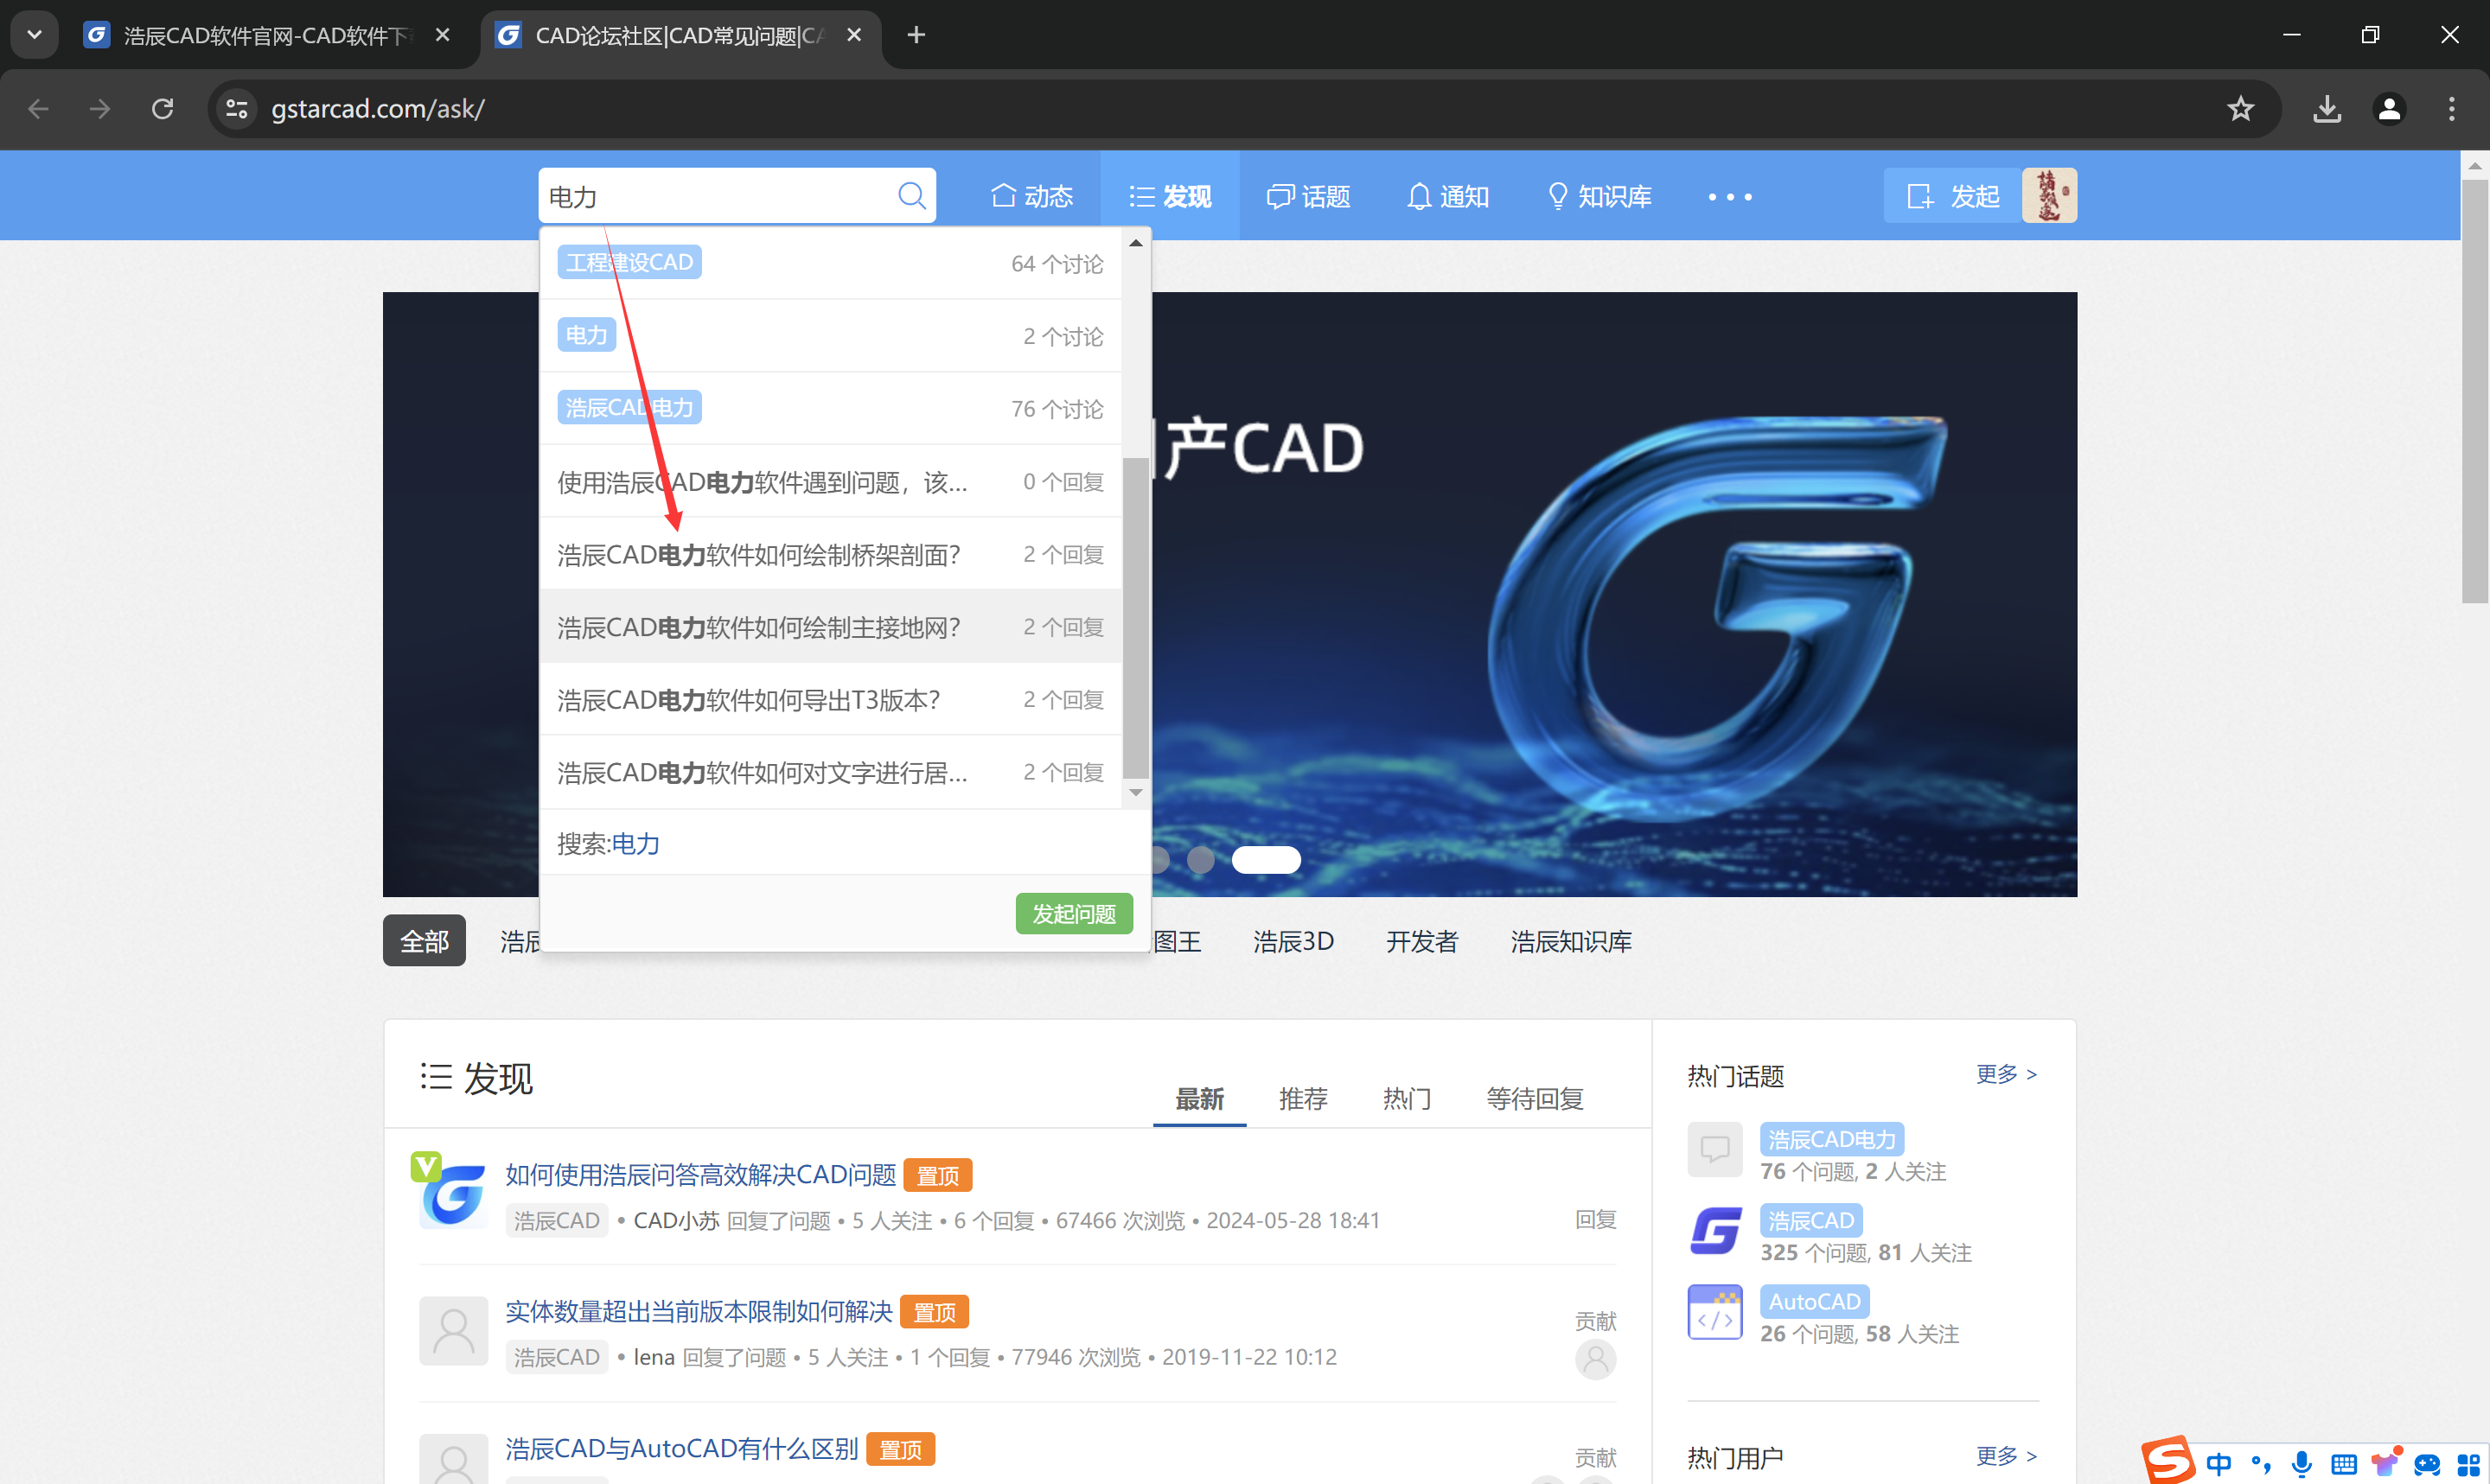The height and width of the screenshot is (1484, 2490).
Task: Click the user avatar in header
Action: point(2048,195)
